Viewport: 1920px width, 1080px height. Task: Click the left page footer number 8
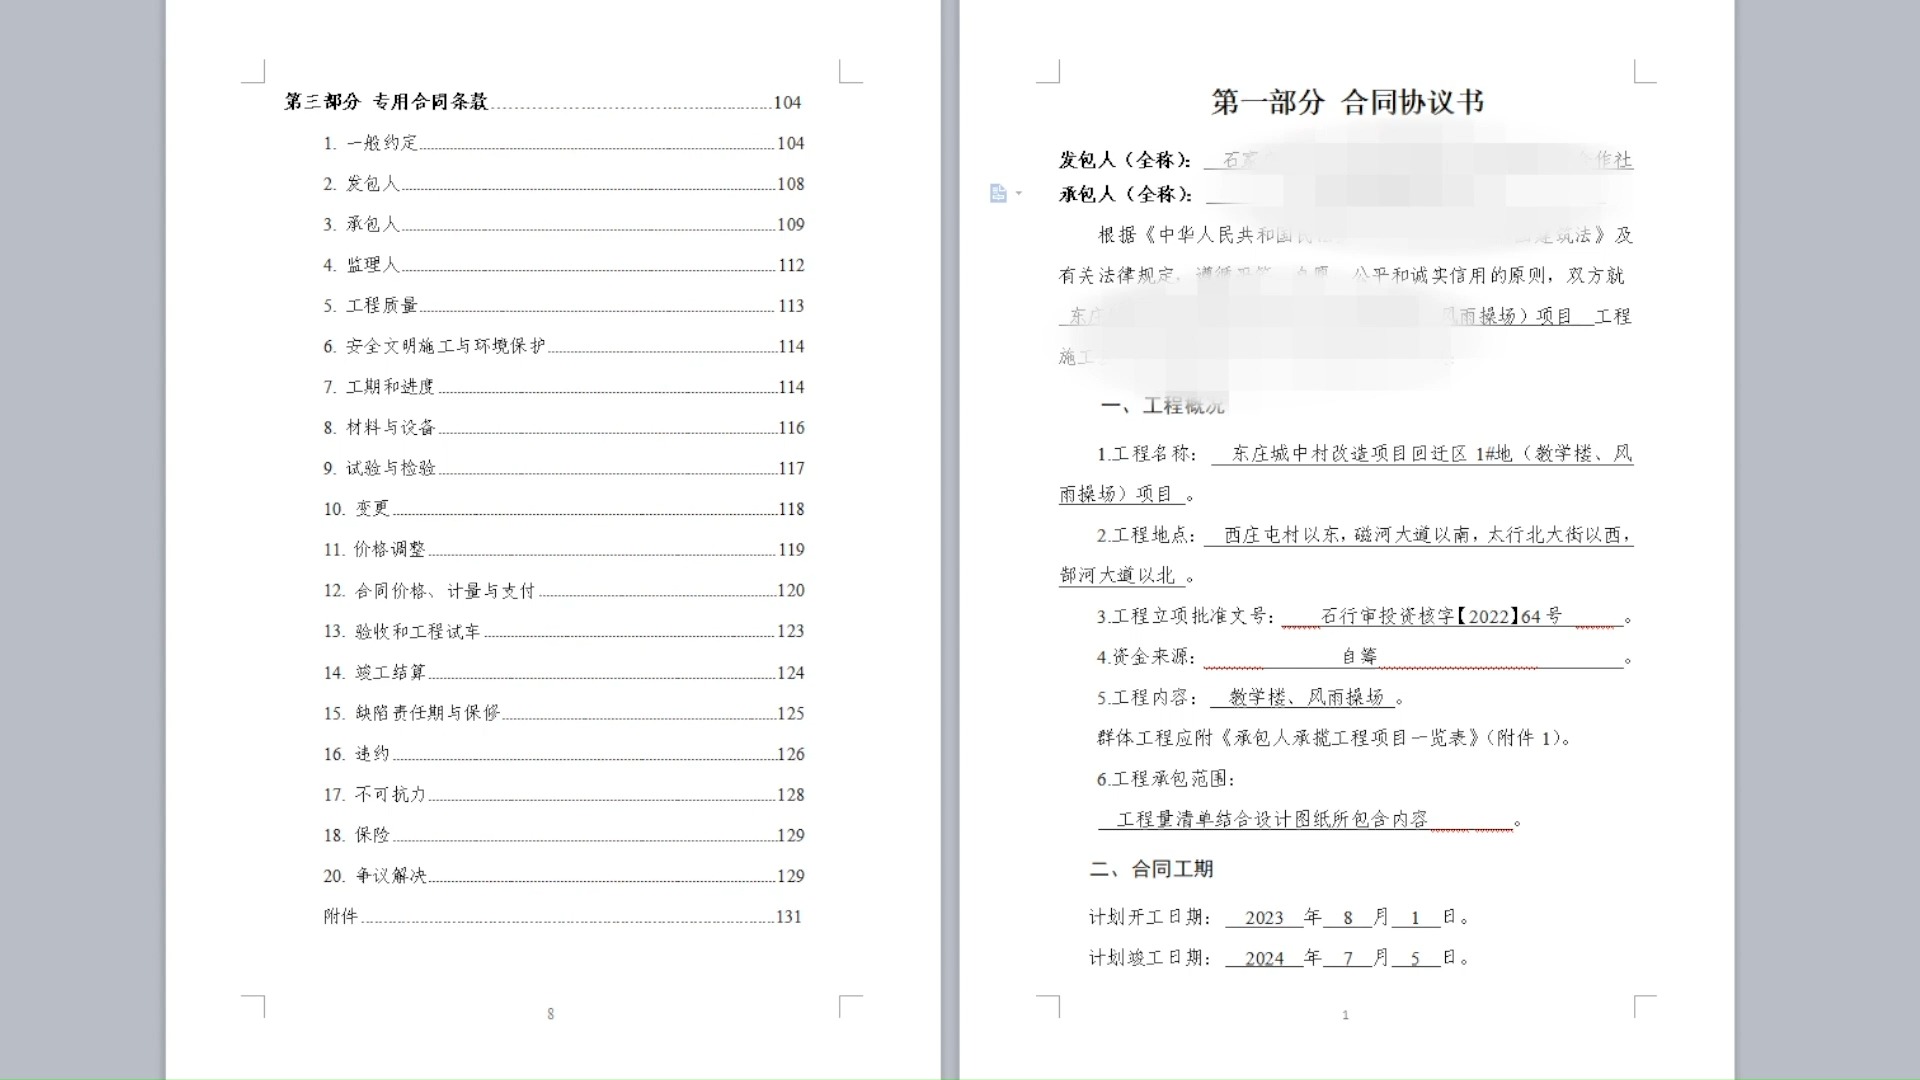[x=550, y=1014]
